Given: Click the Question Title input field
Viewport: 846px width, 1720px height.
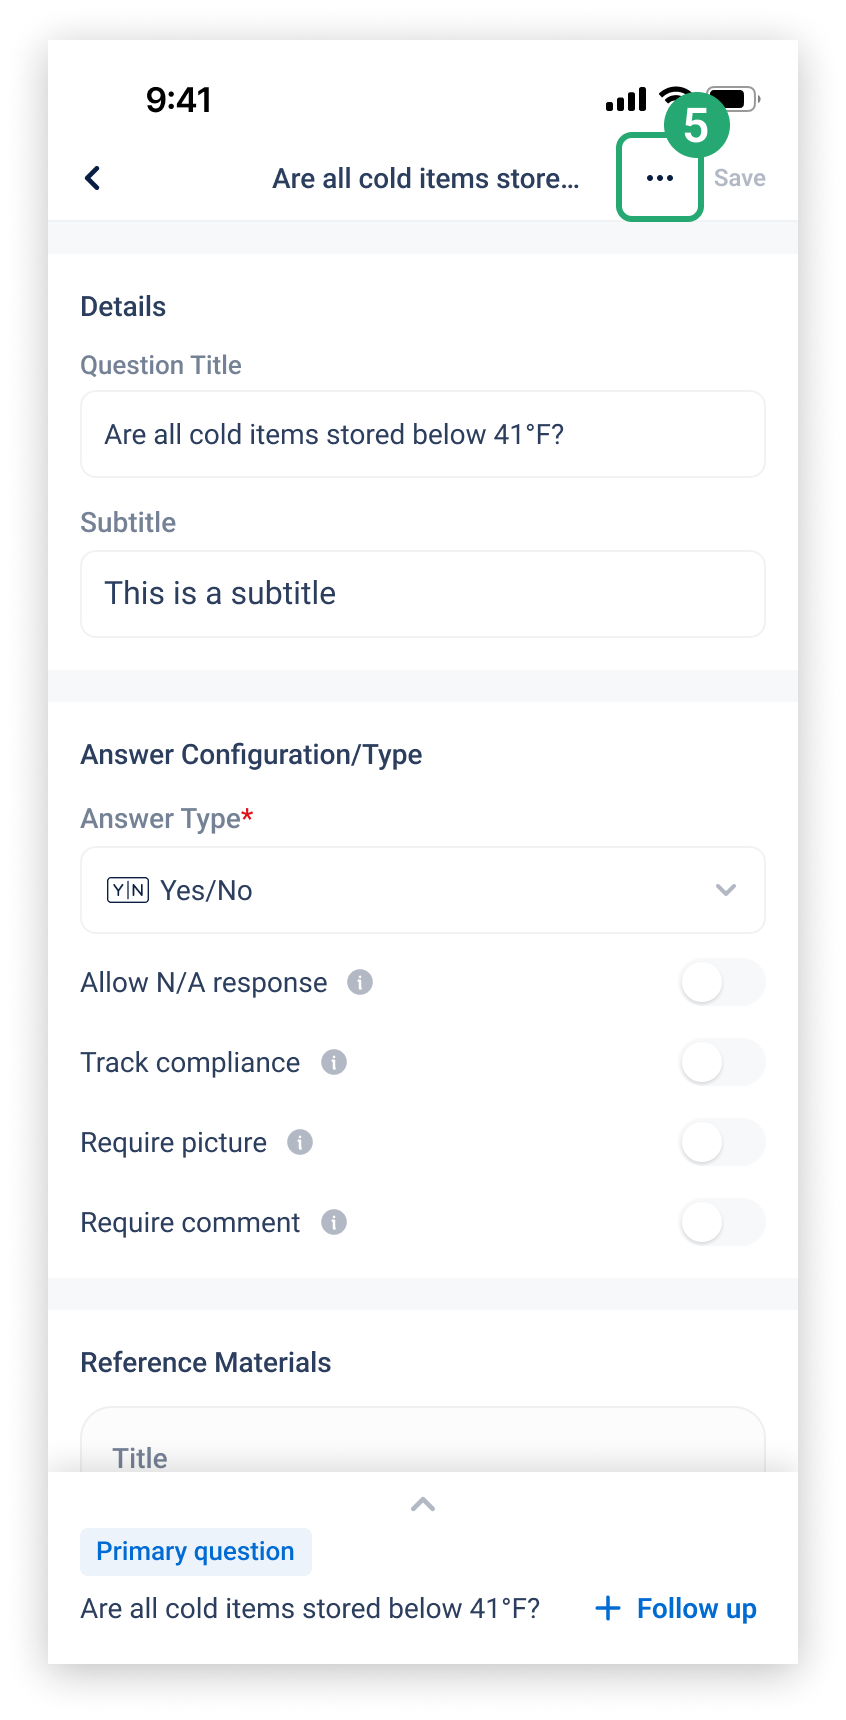Looking at the screenshot, I should (423, 434).
